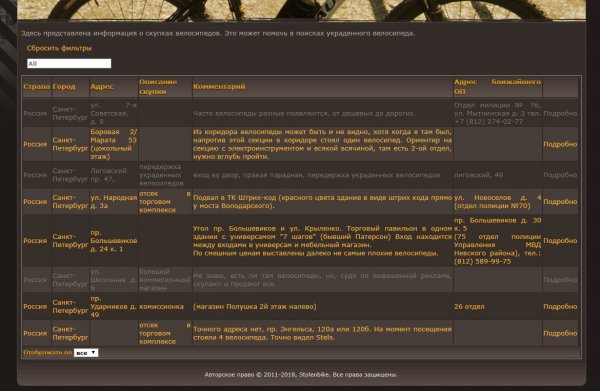This screenshot has height=391, width=600.
Task: Select the footer copyright text mentioning Stolenbike
Action: coord(301,375)
